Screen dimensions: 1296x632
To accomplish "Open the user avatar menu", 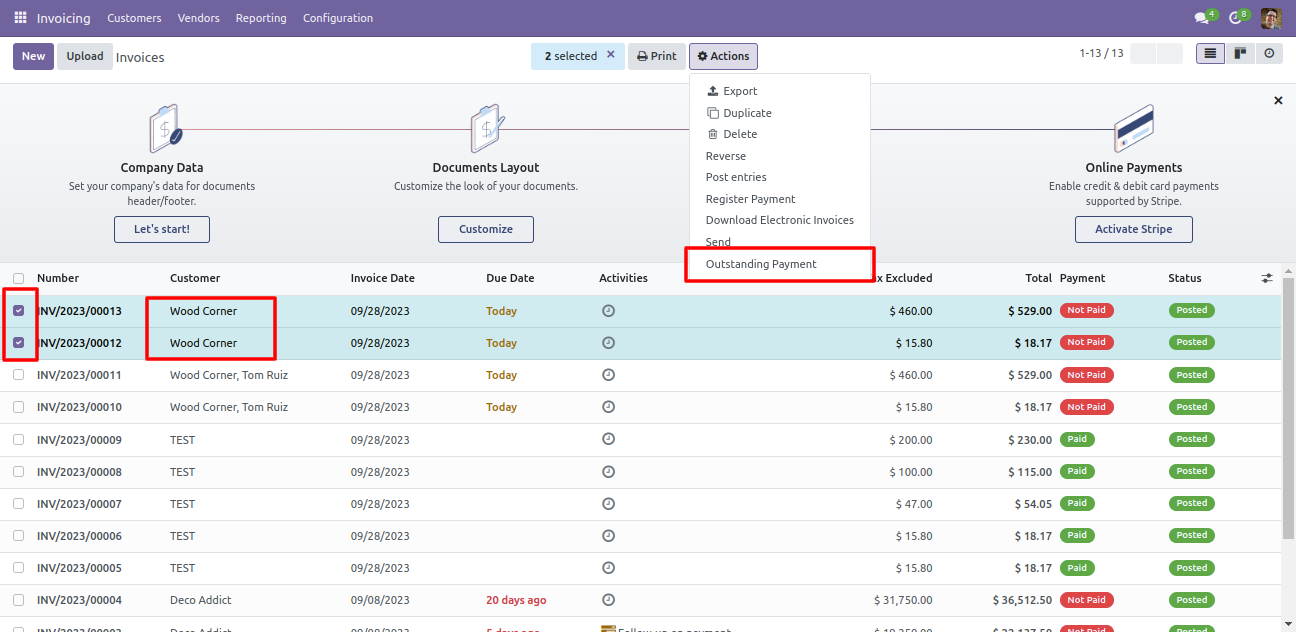I will [x=1270, y=18].
